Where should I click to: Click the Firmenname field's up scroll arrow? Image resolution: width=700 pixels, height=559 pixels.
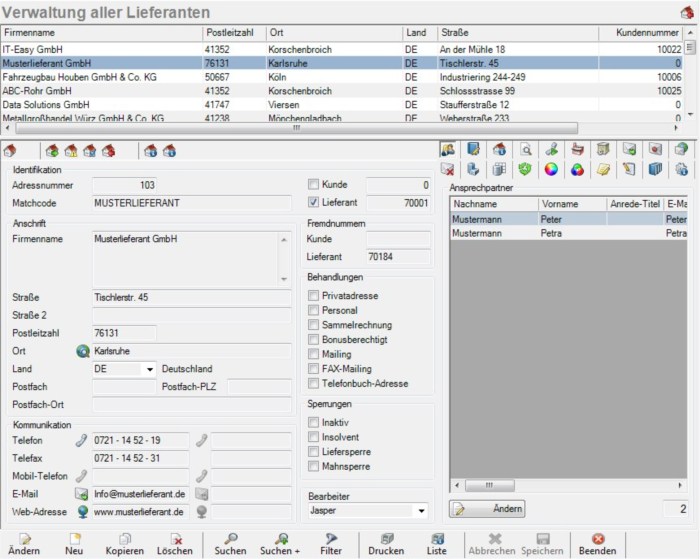[284, 240]
